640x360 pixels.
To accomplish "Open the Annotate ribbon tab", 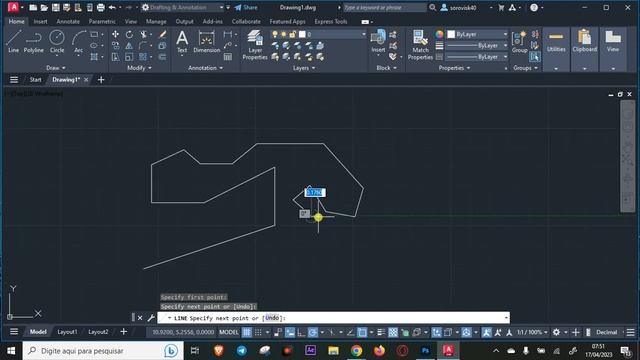I will point(68,21).
